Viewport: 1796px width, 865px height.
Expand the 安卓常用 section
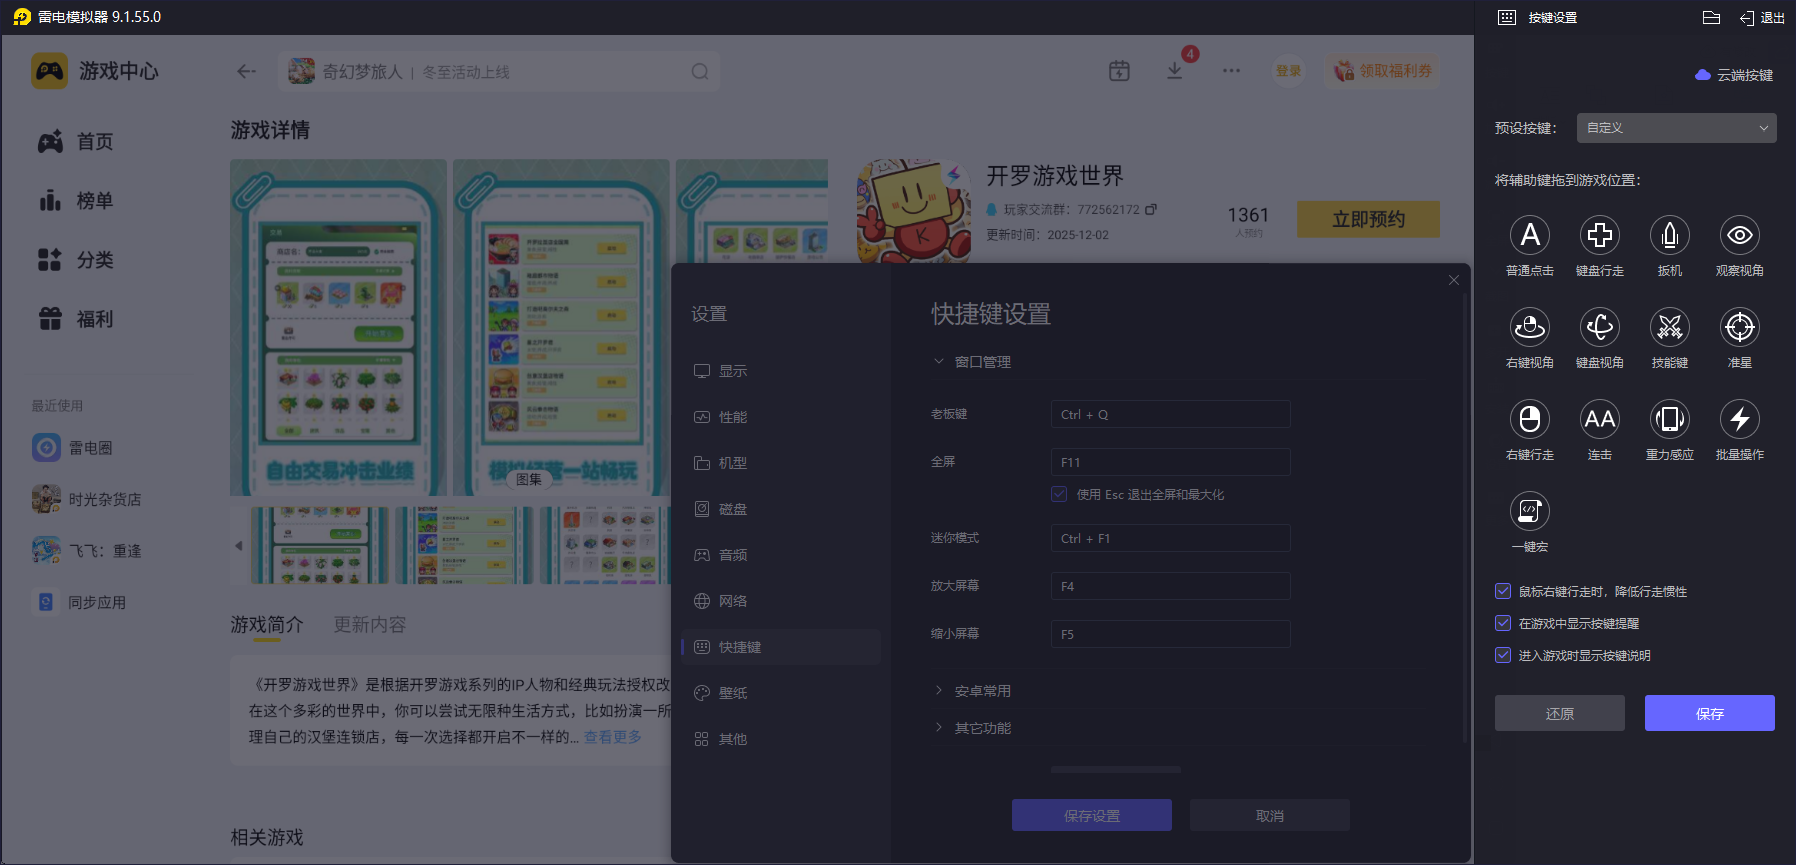point(971,691)
